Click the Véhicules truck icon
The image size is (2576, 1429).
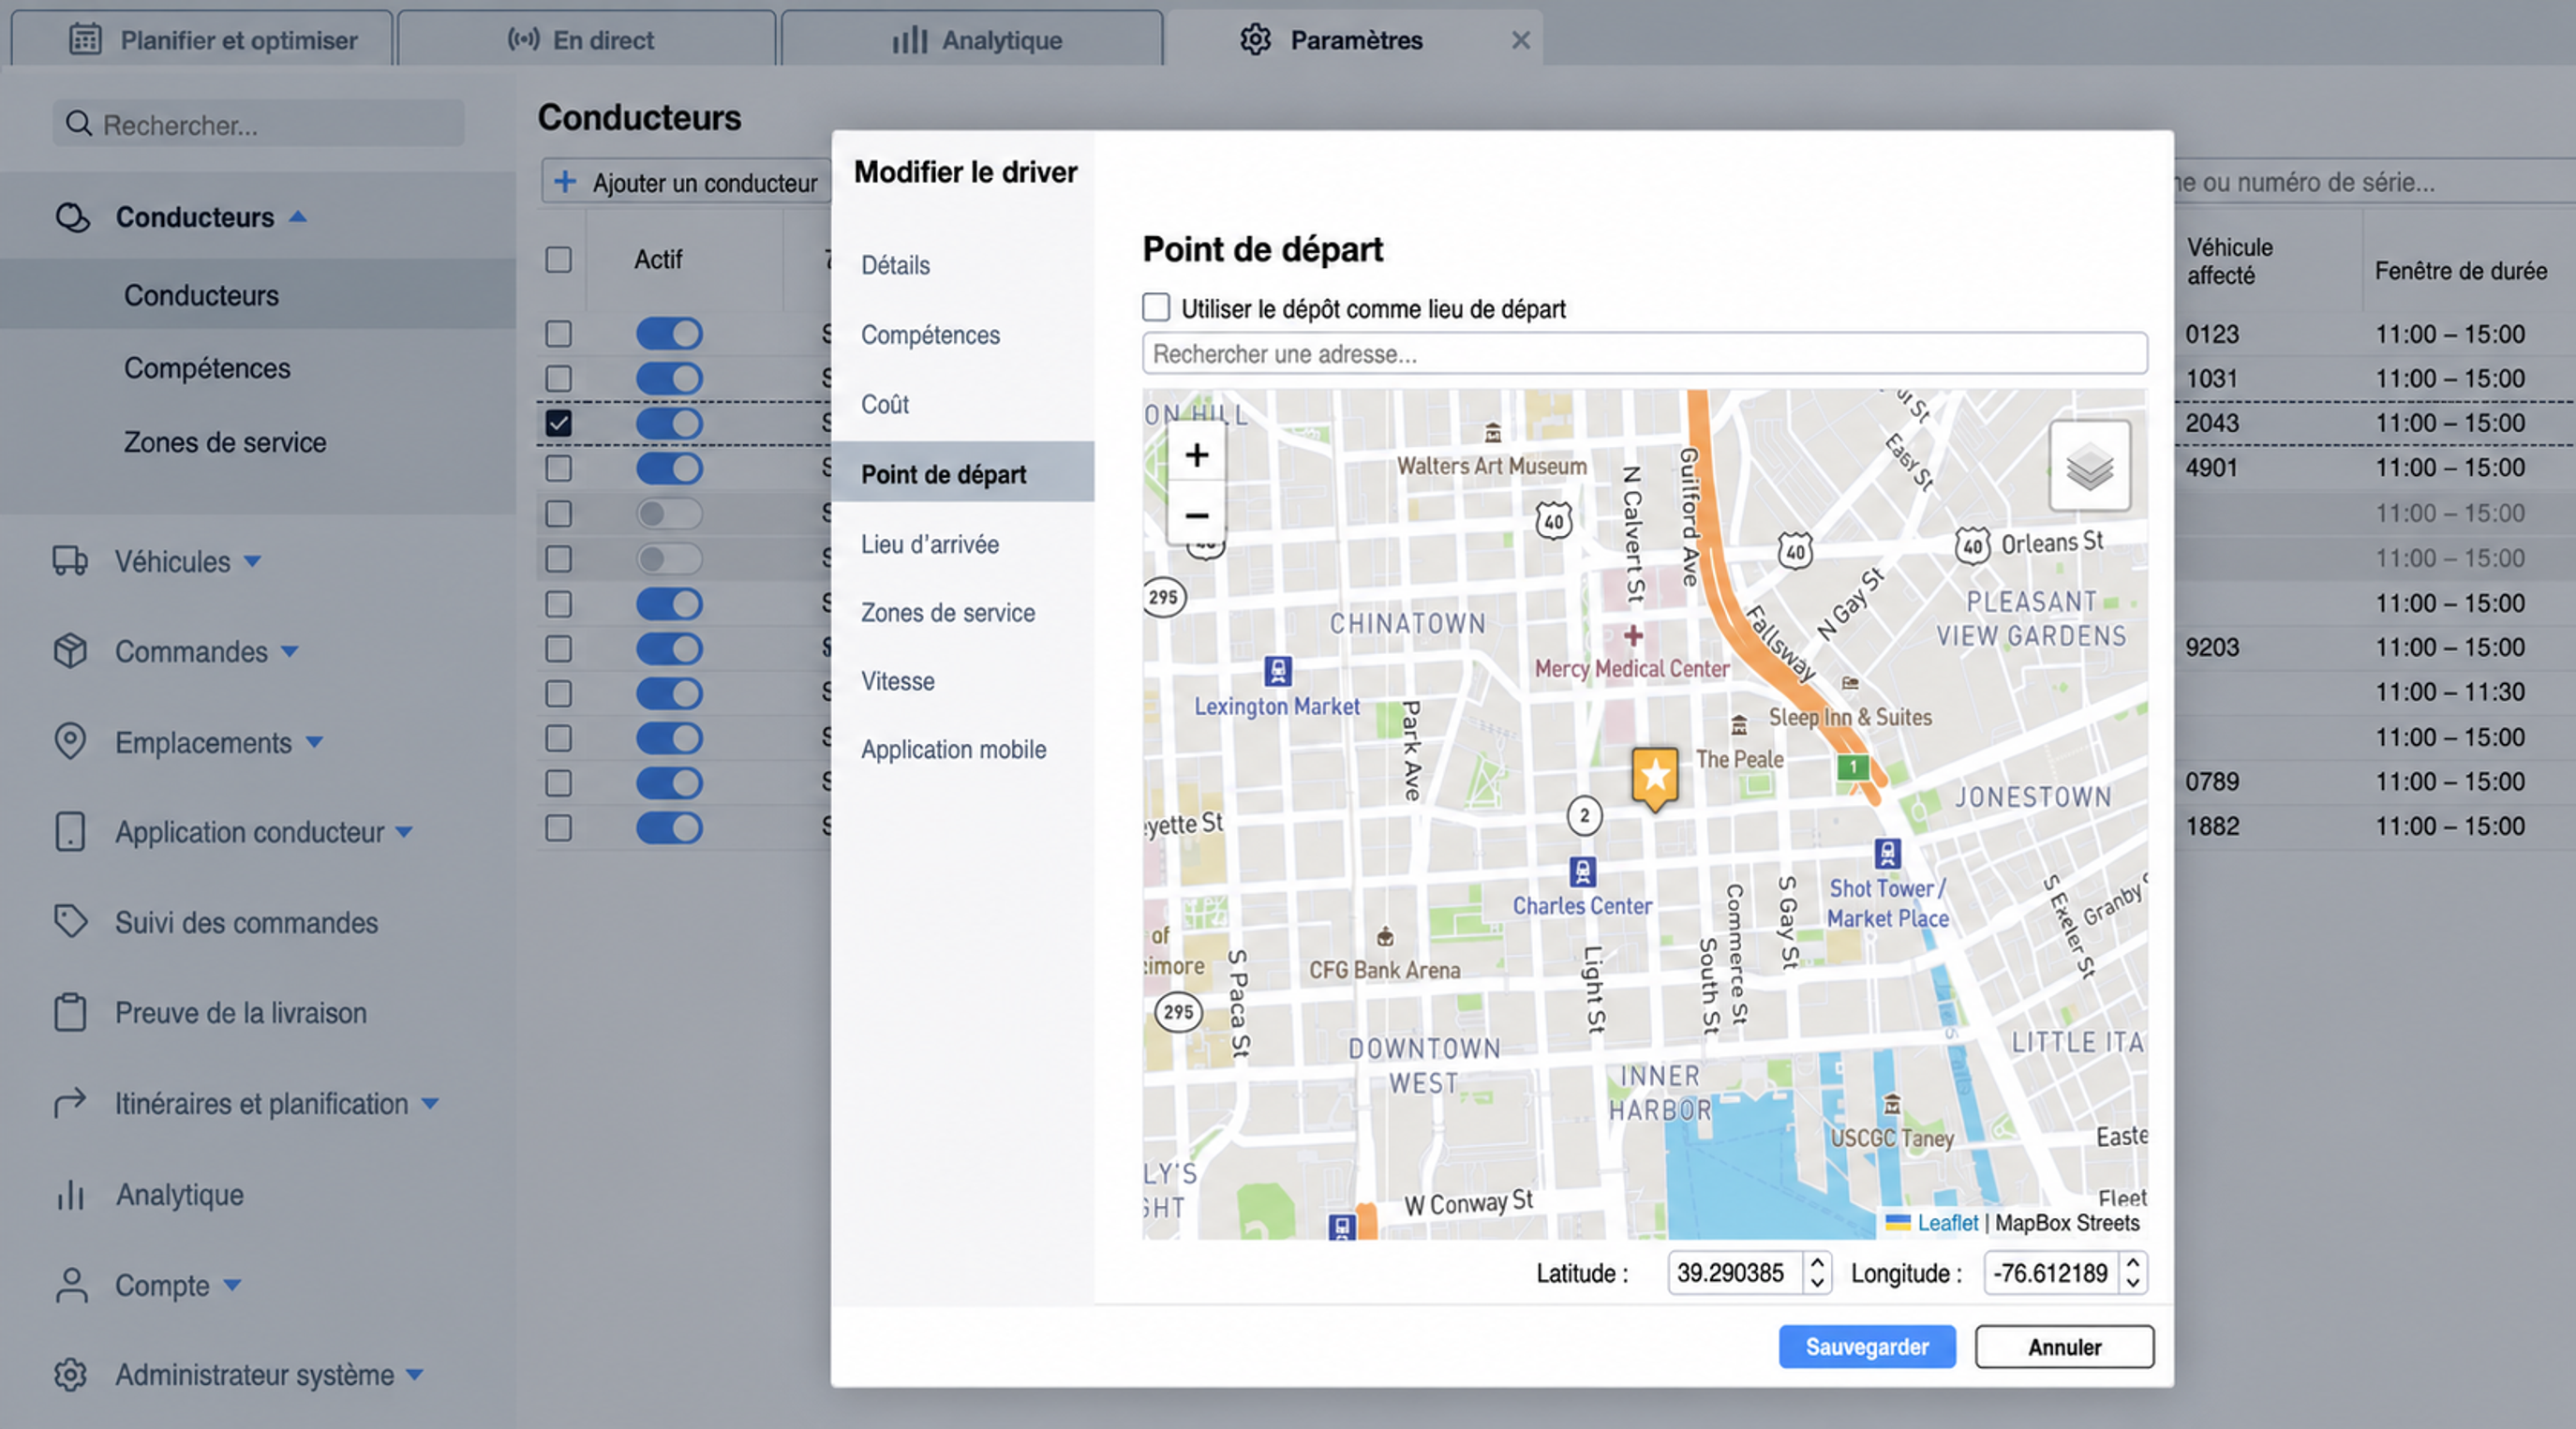click(70, 561)
